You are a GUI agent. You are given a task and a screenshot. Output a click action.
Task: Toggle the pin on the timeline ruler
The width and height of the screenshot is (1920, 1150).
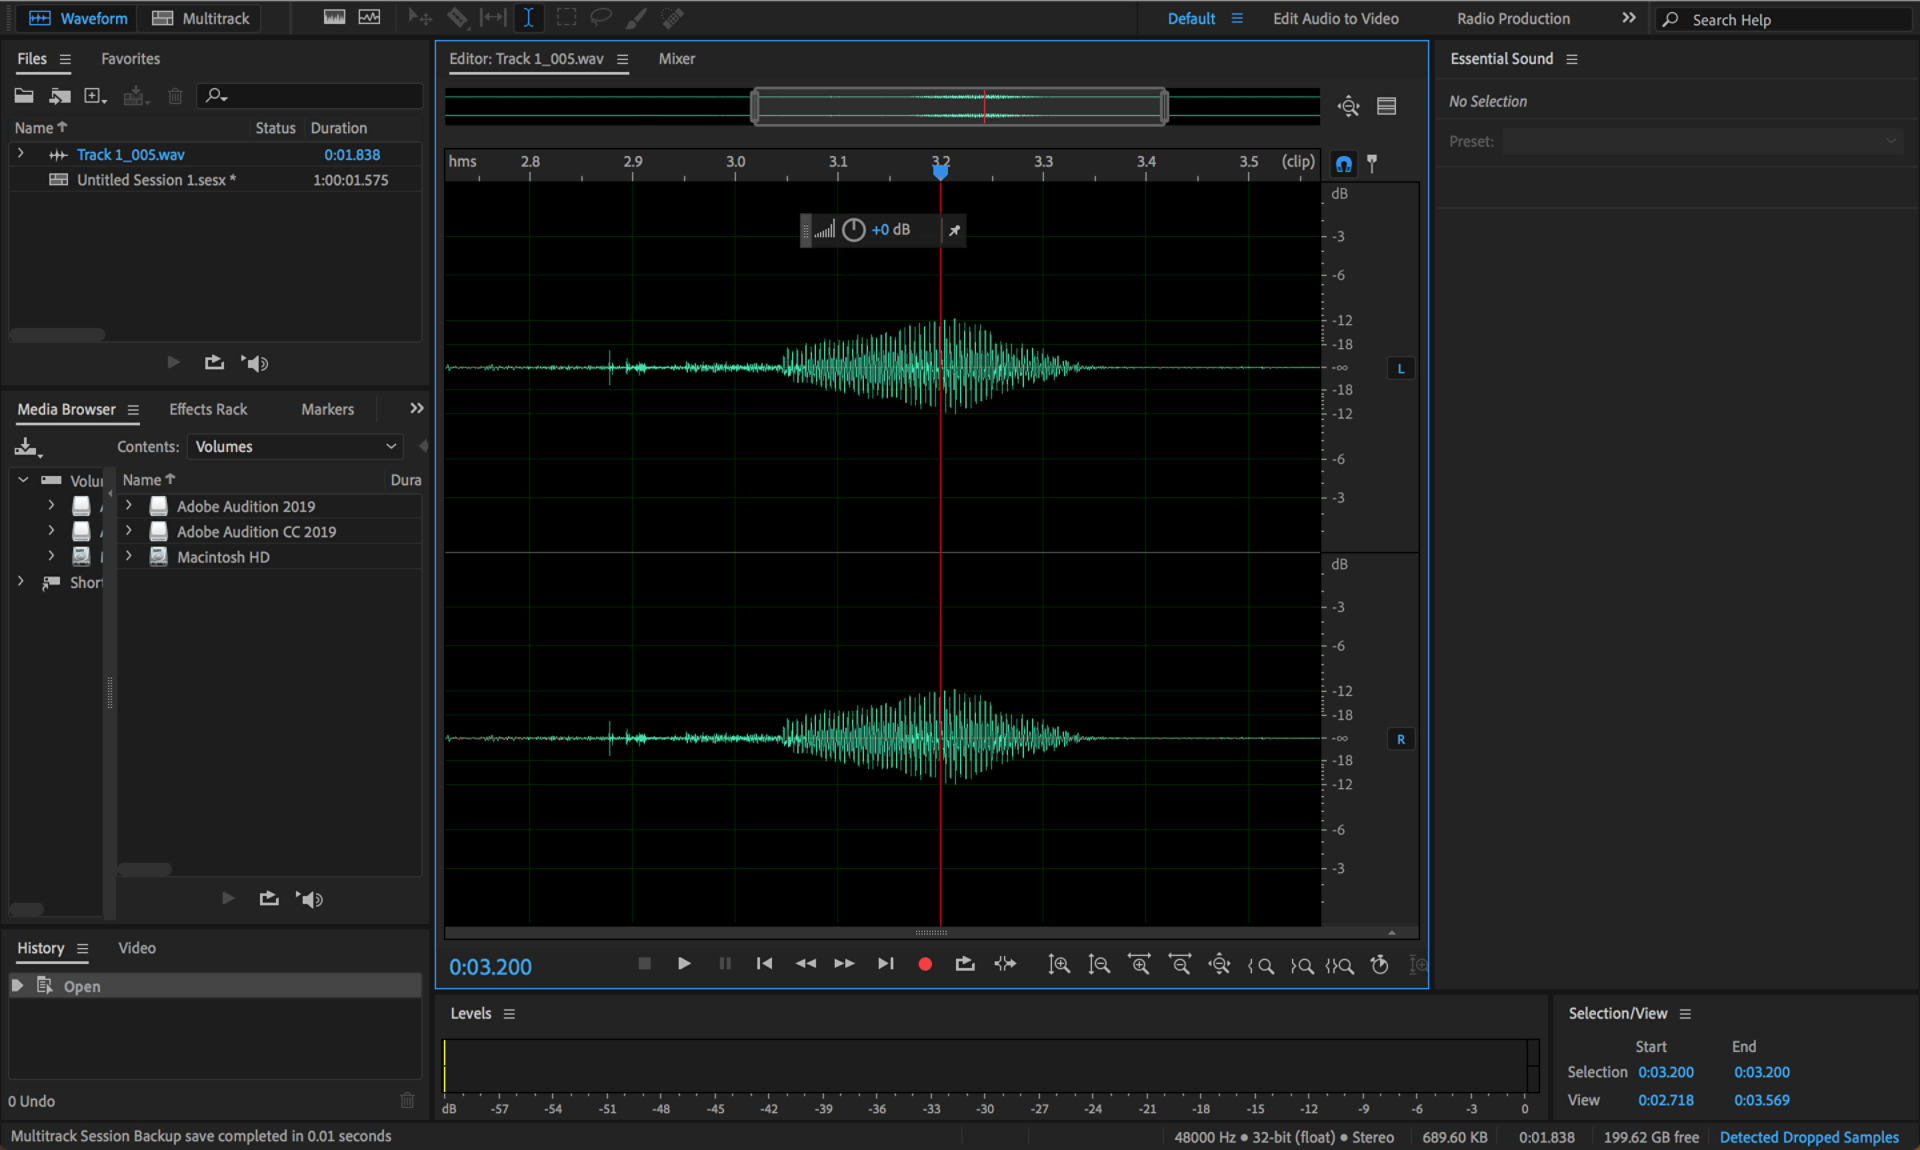1372,163
